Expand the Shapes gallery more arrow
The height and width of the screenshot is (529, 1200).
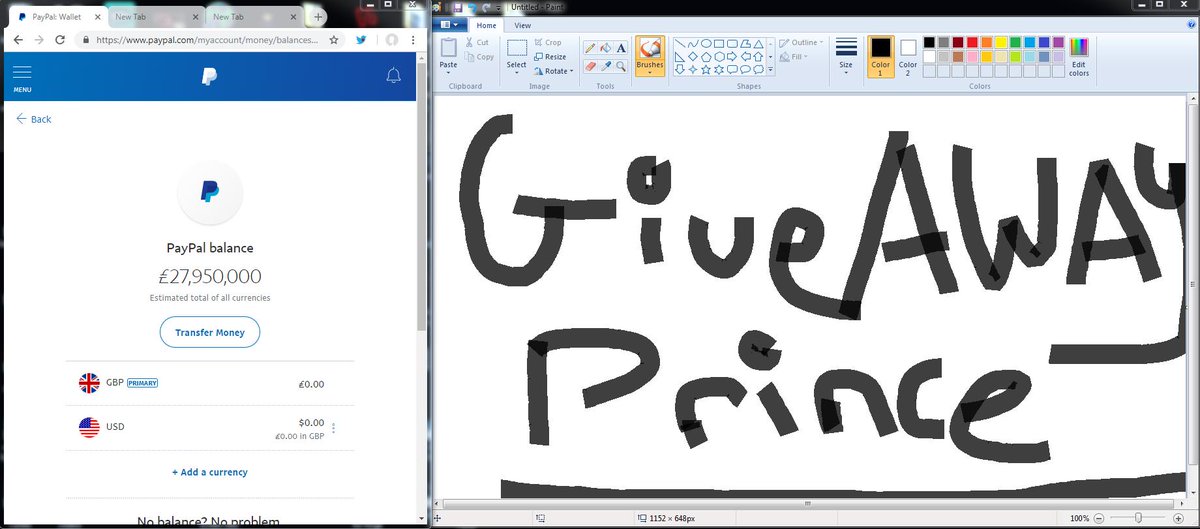[771, 71]
